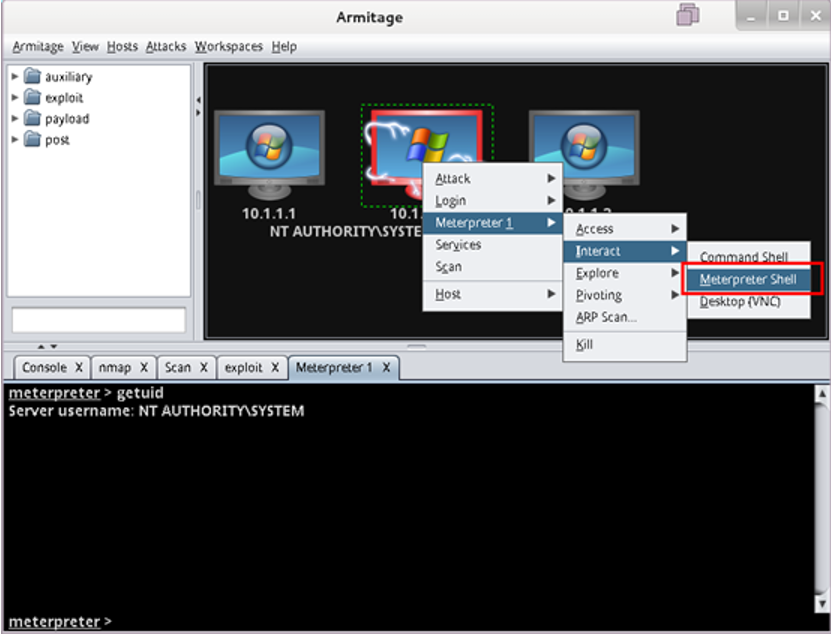Open the Armitage menu
Viewport: 831px width, 635px height.
(x=38, y=47)
